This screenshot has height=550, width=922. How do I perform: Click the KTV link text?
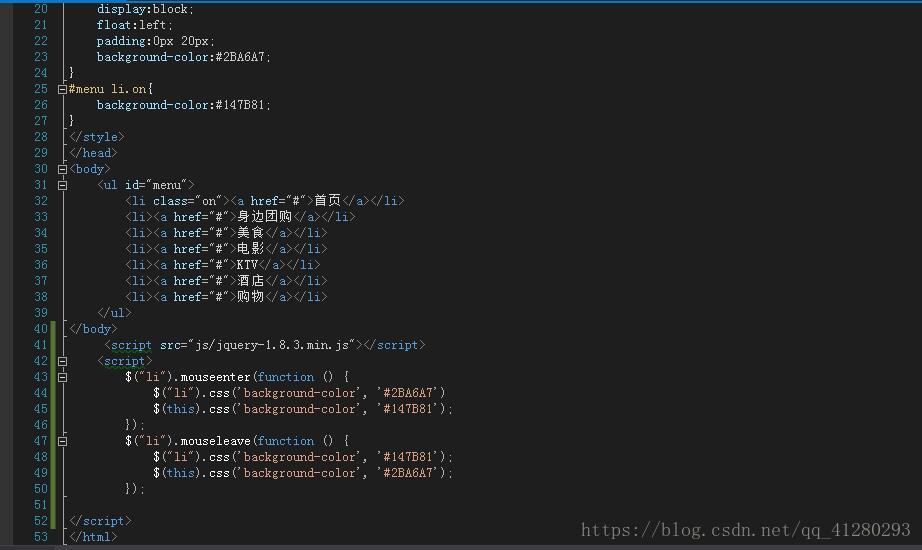click(x=247, y=265)
